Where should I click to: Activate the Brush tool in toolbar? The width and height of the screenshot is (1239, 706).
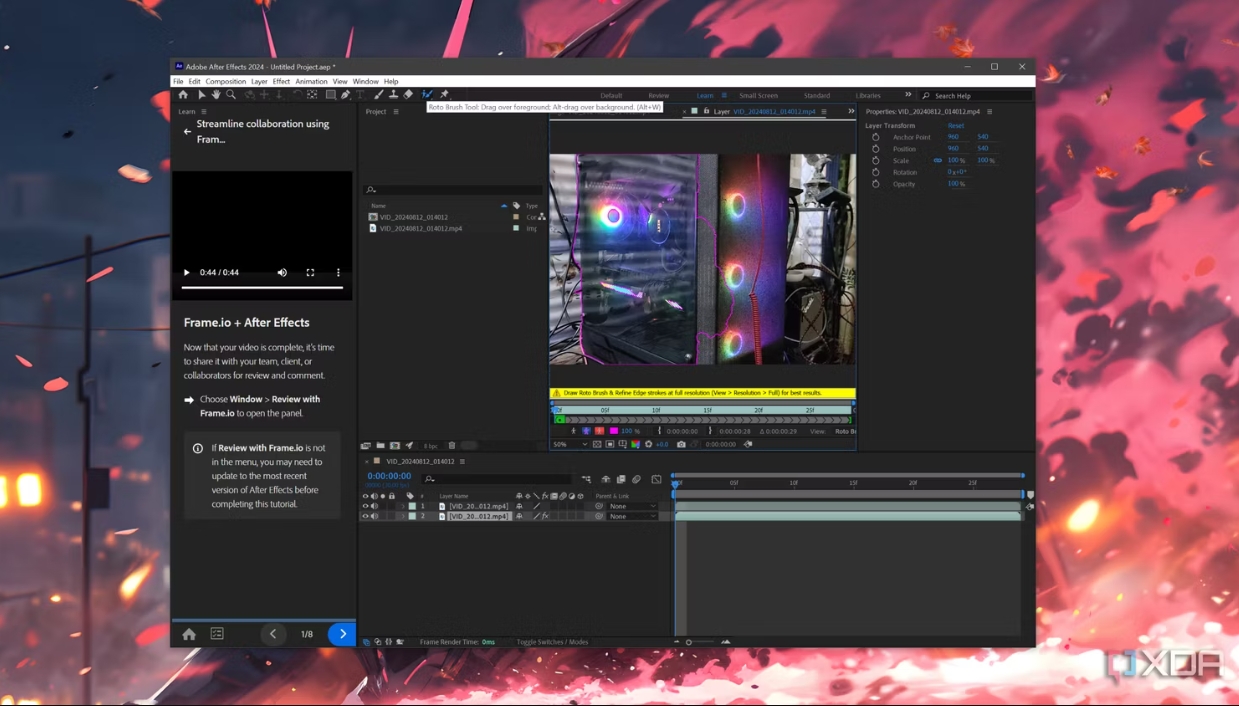pyautogui.click(x=378, y=94)
